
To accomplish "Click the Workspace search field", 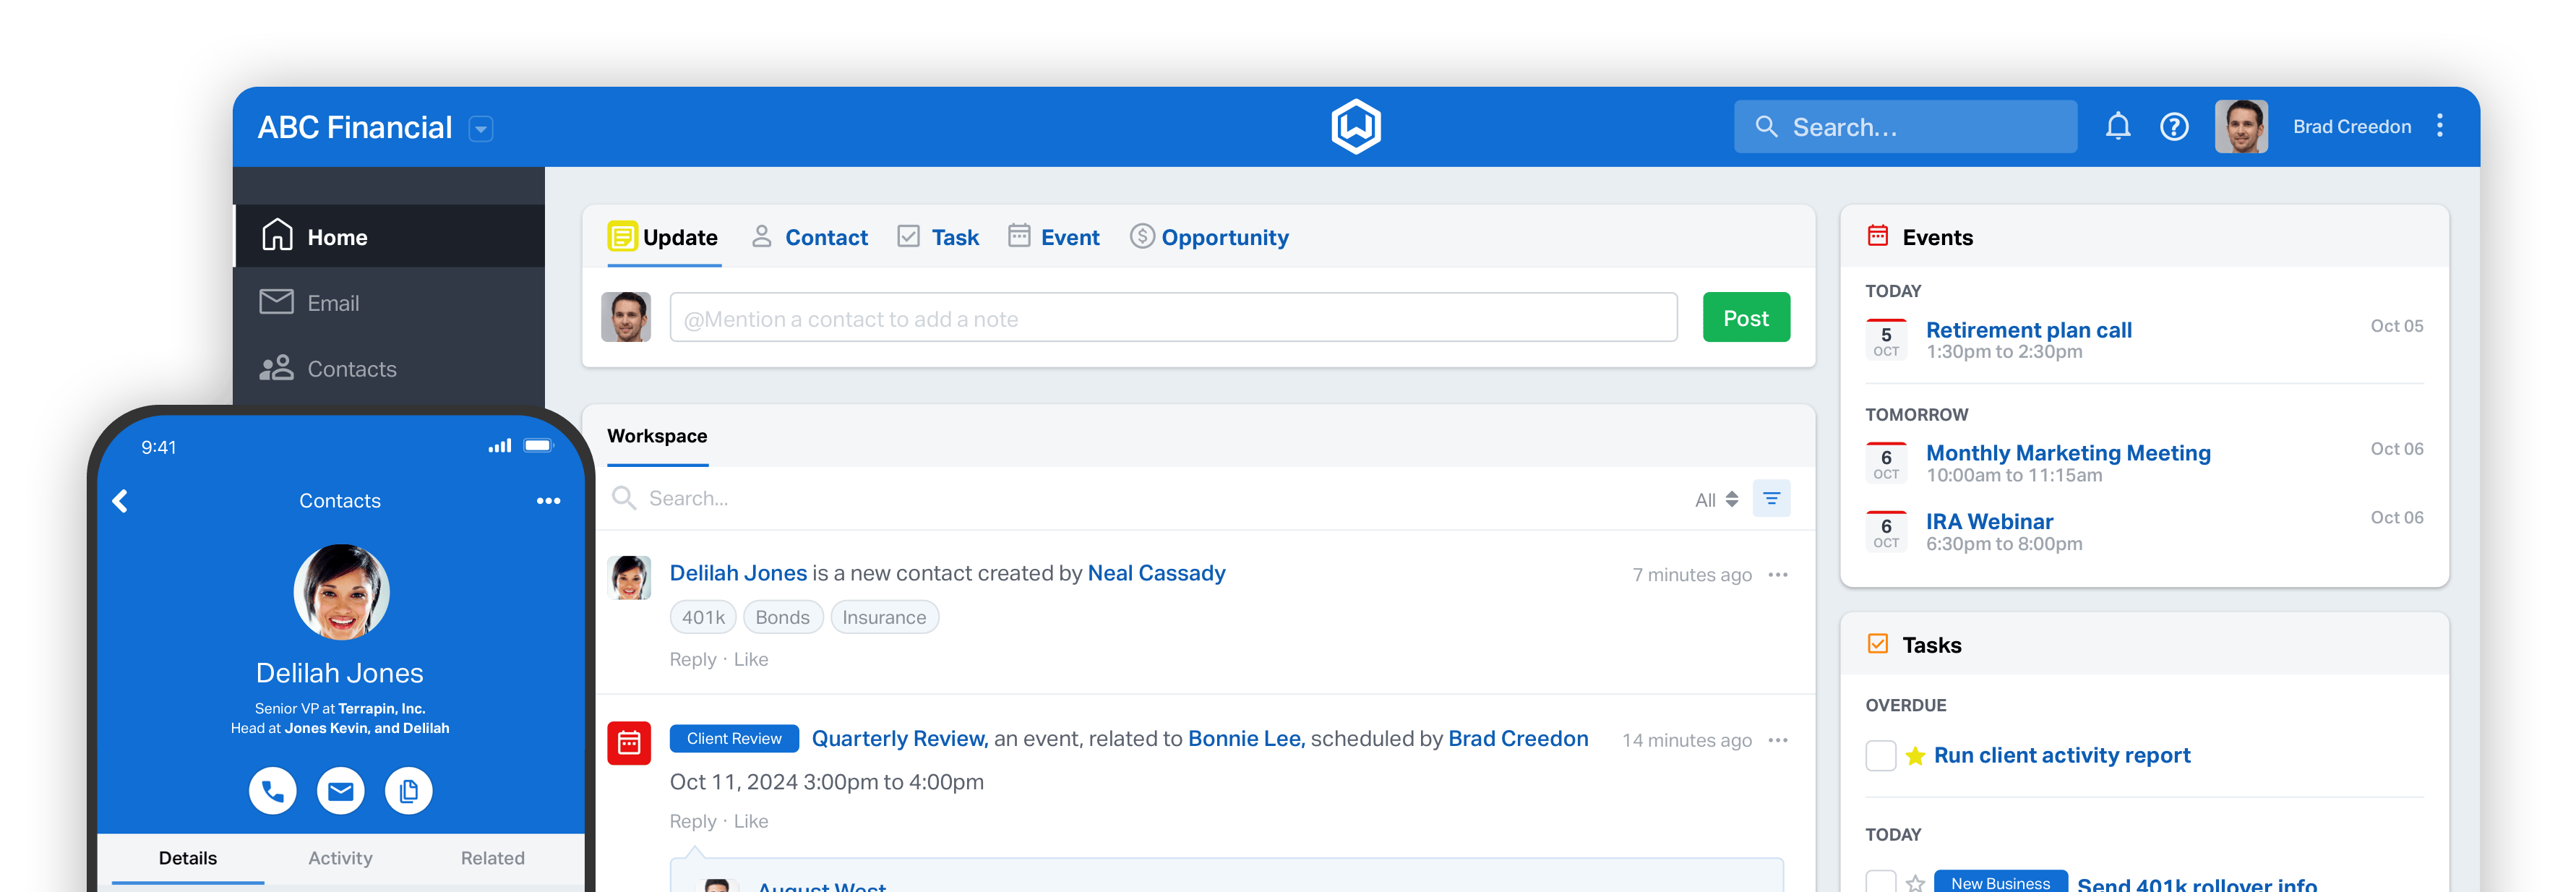I will [1140, 499].
